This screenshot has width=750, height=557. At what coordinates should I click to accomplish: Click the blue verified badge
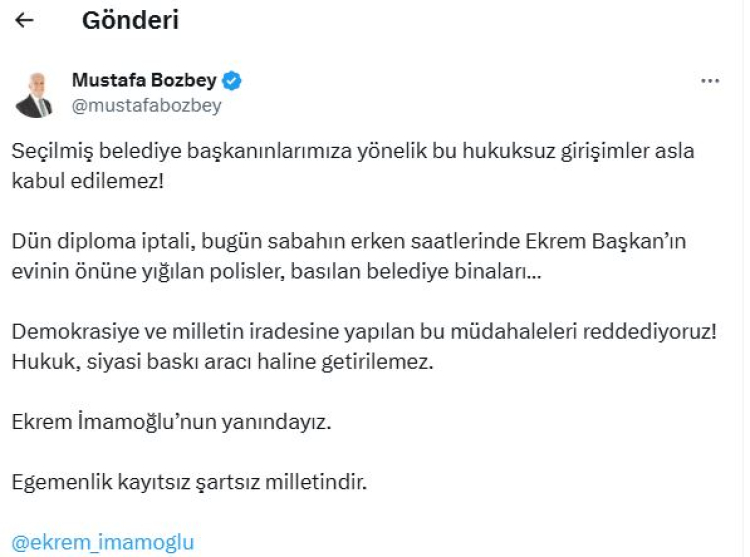click(x=232, y=81)
